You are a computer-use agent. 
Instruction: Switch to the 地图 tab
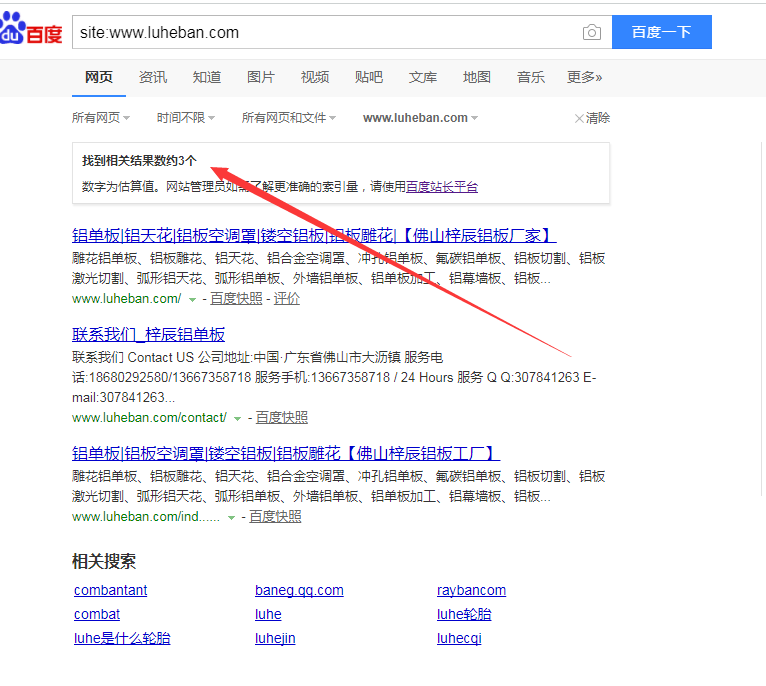pos(477,77)
